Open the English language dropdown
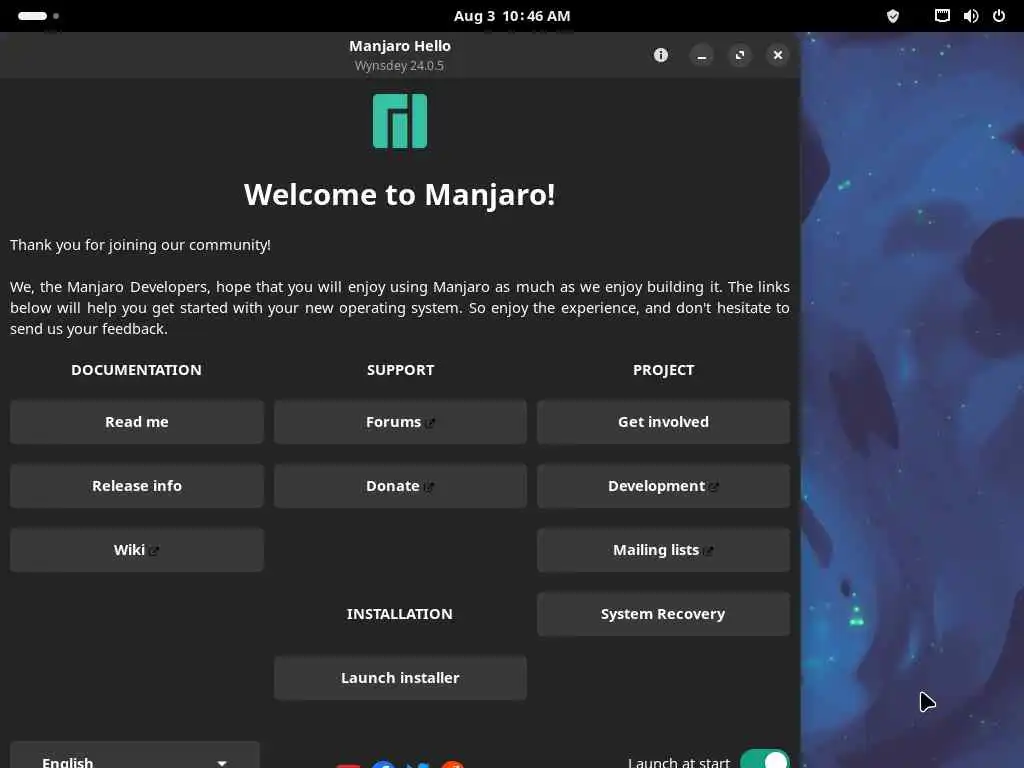This screenshot has height=768, width=1024. point(135,756)
